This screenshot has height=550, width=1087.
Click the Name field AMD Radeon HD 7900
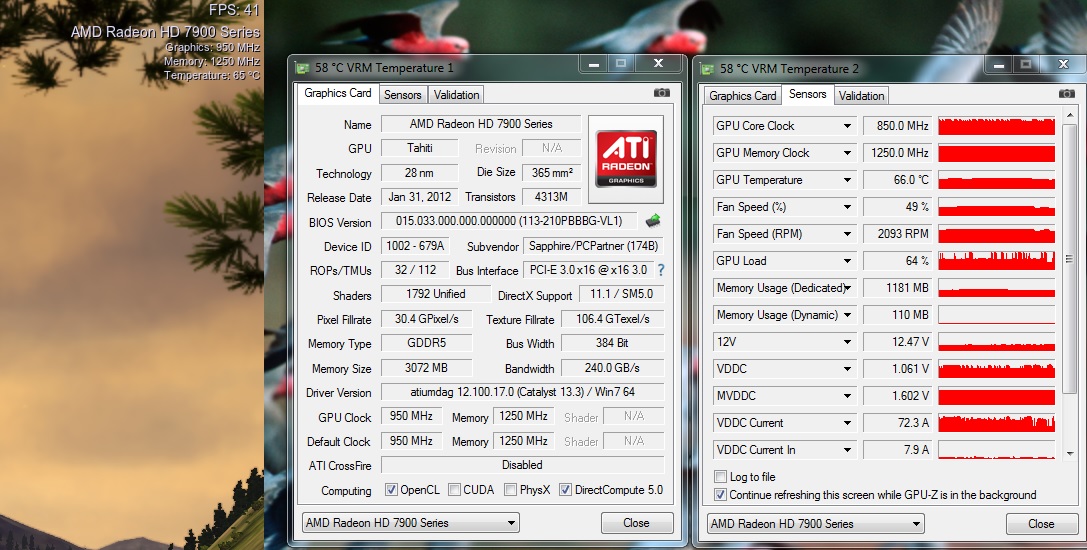[x=481, y=124]
